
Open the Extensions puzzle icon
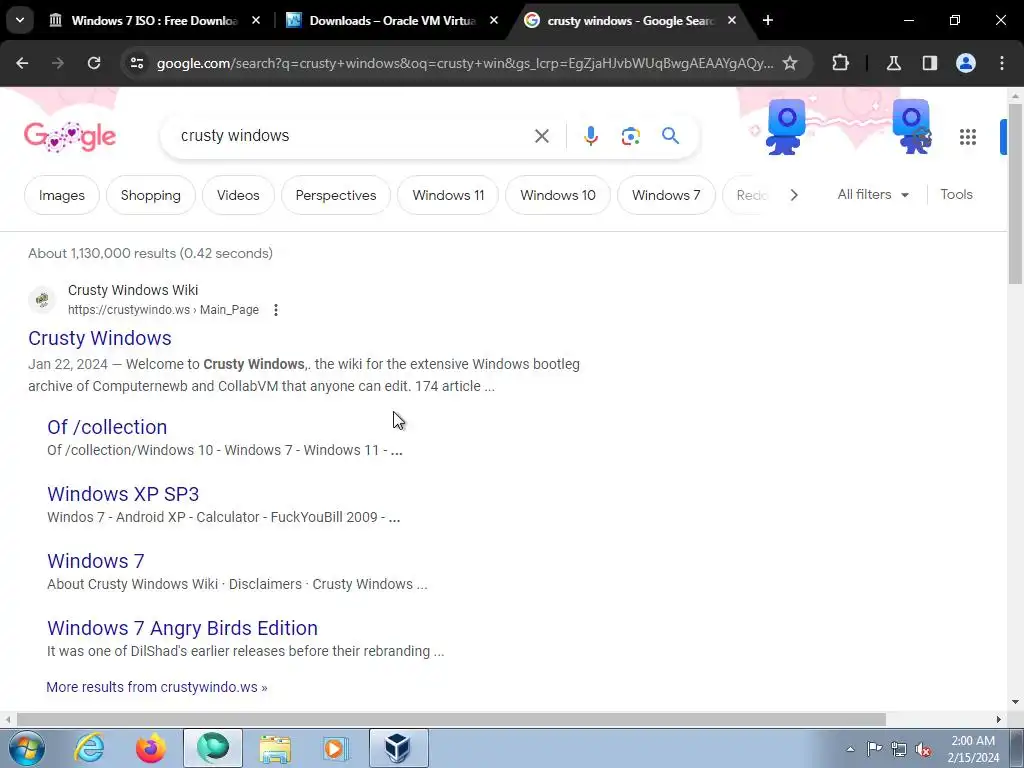[840, 63]
